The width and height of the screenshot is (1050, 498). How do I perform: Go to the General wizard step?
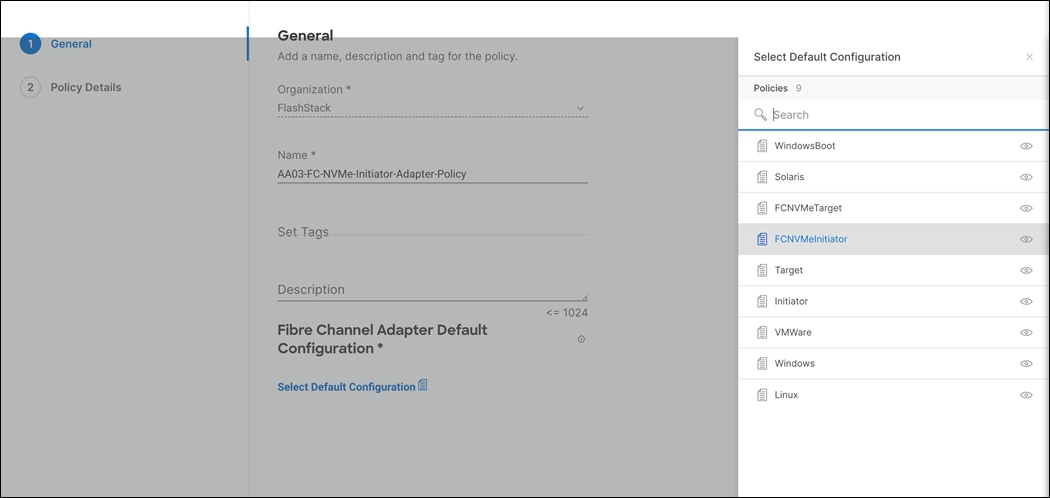70,44
